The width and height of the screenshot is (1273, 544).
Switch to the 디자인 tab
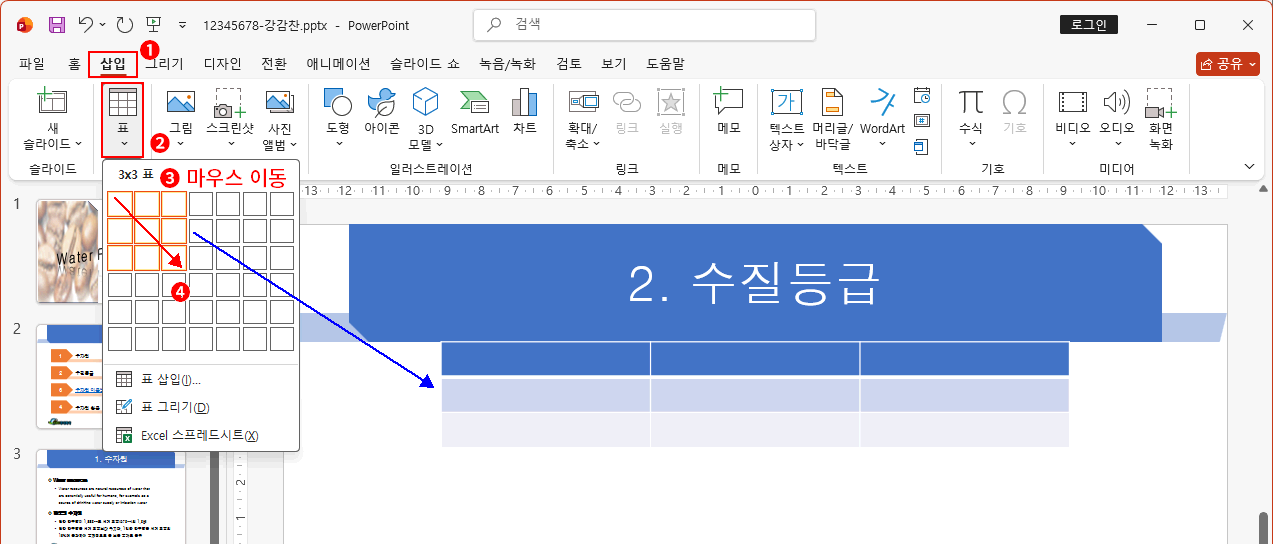[222, 64]
